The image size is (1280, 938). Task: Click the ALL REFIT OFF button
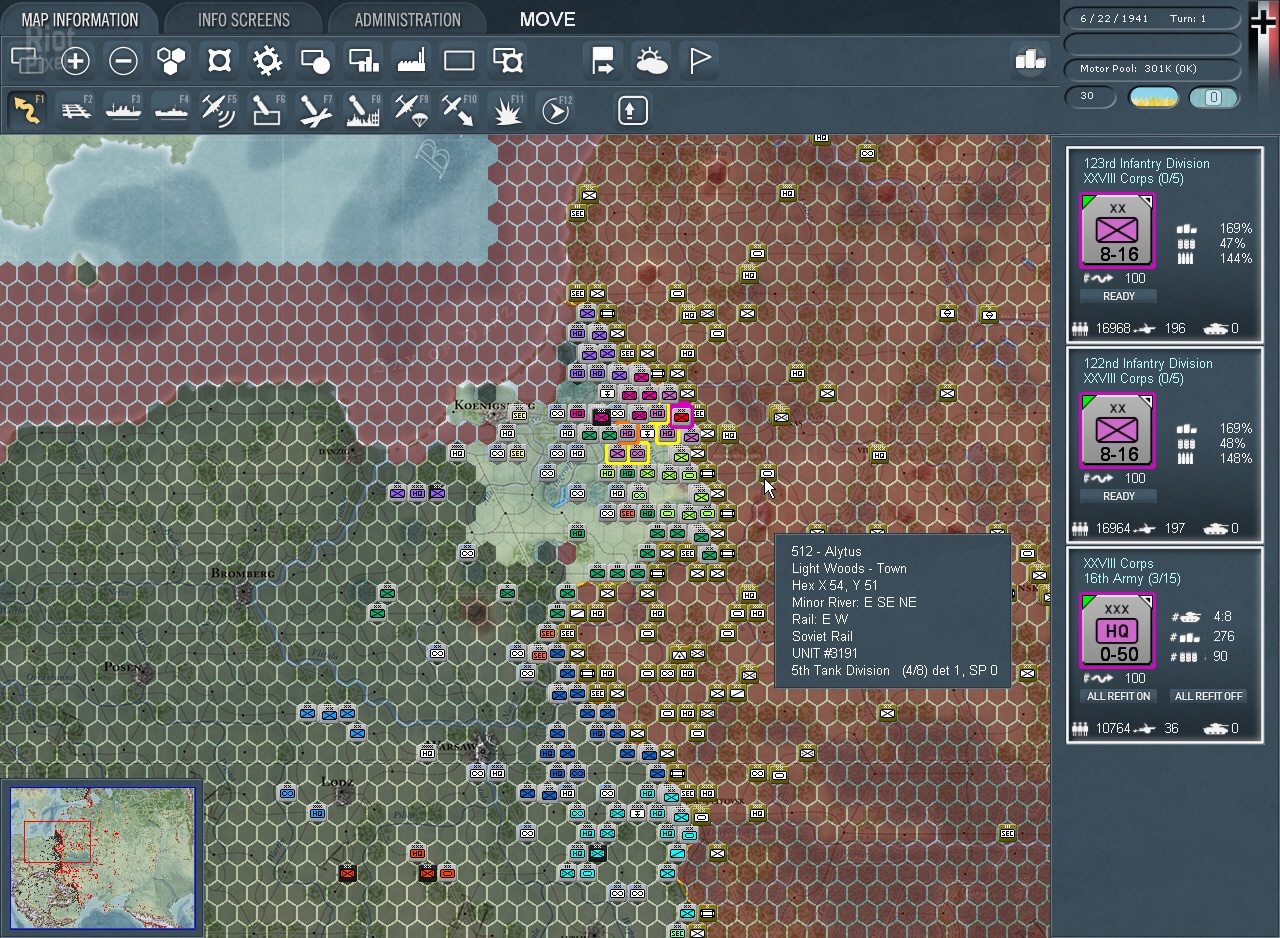click(x=1209, y=696)
